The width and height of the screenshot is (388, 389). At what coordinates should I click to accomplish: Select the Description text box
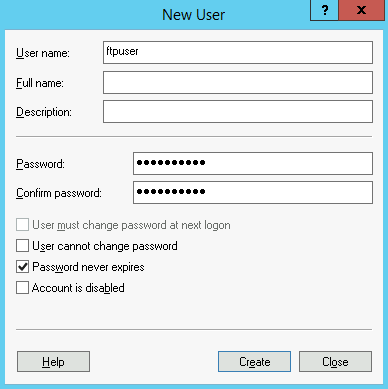pyautogui.click(x=238, y=112)
